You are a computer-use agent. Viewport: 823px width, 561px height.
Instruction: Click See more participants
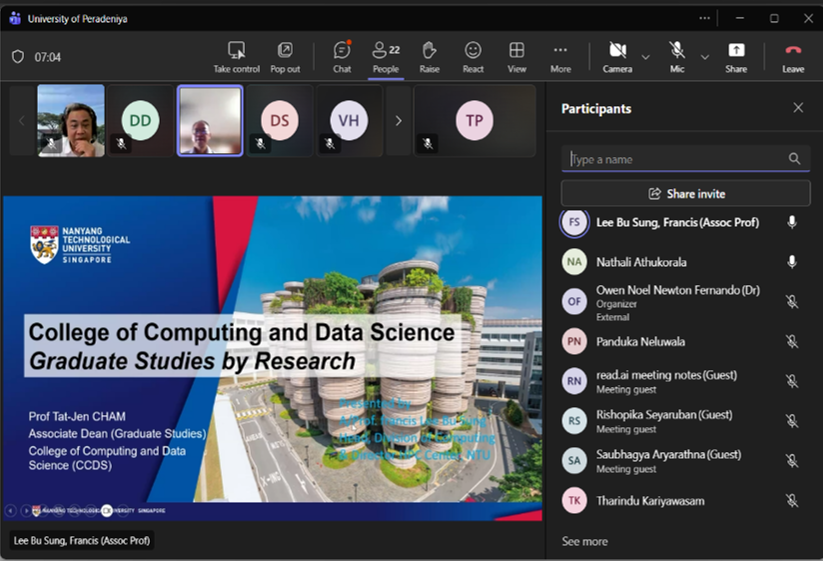(585, 542)
